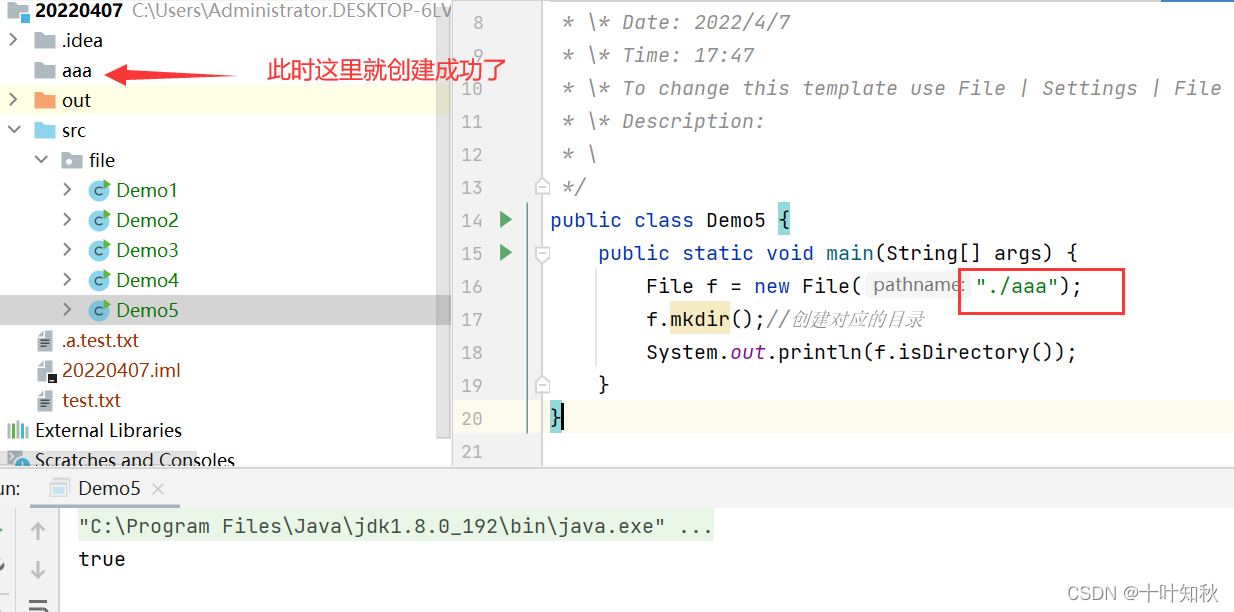Image resolution: width=1234 pixels, height=612 pixels.
Task: Click the Description: comment line
Action: (x=663, y=121)
